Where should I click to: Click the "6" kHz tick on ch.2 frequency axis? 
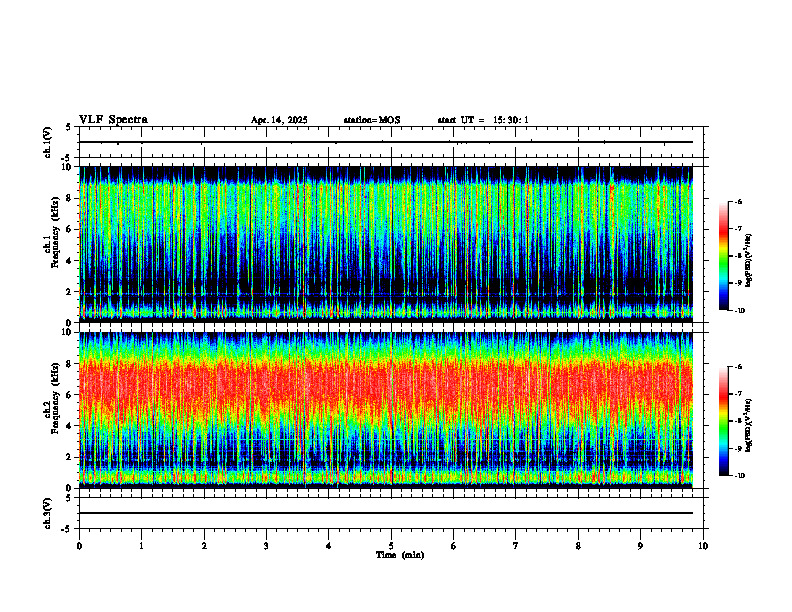click(69, 395)
